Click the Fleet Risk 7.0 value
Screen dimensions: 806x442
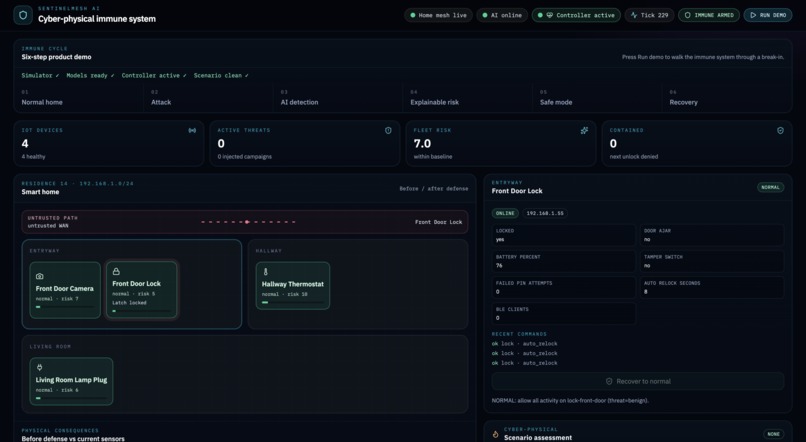tap(422, 143)
